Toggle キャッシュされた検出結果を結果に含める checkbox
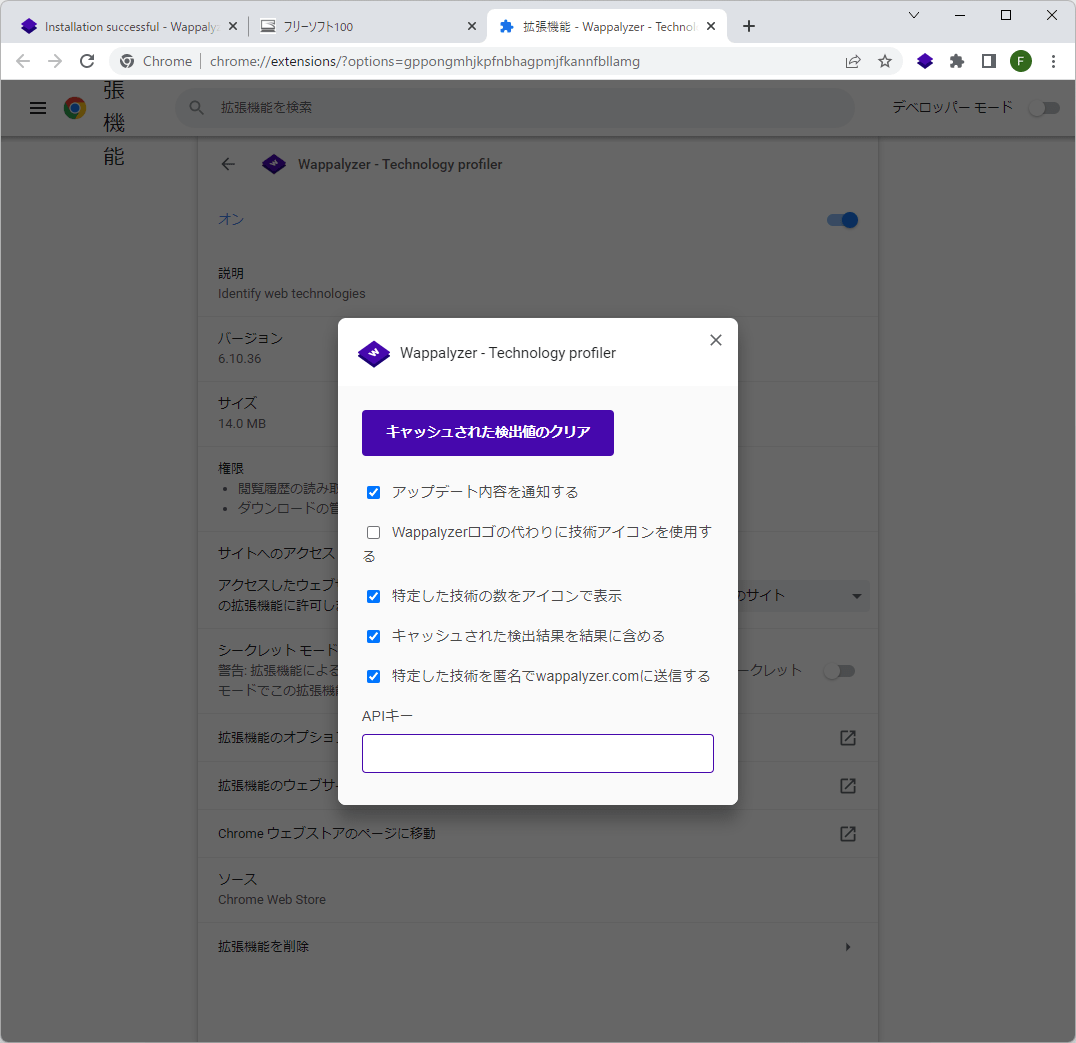 373,637
